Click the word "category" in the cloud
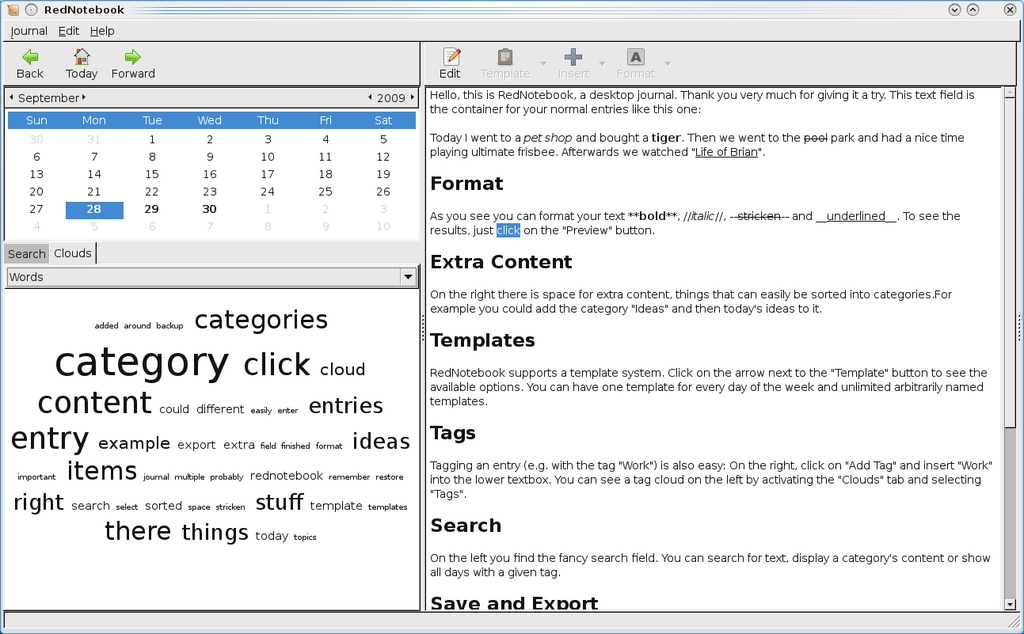Image resolution: width=1024 pixels, height=634 pixels. tap(141, 362)
